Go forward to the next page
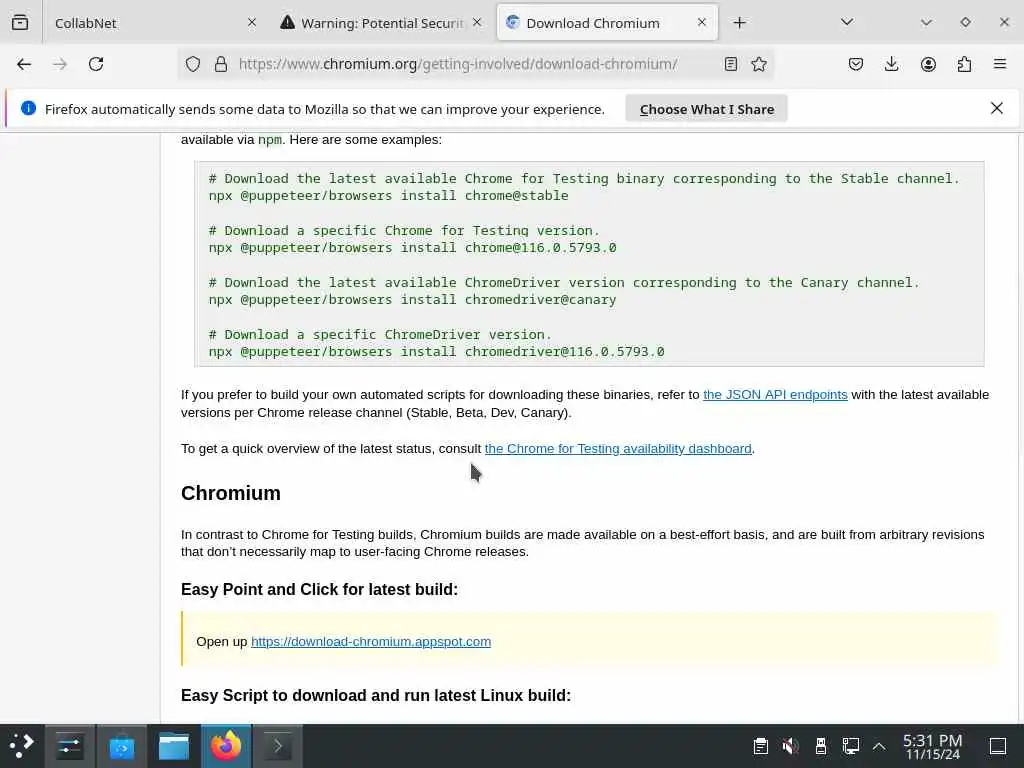 (60, 64)
